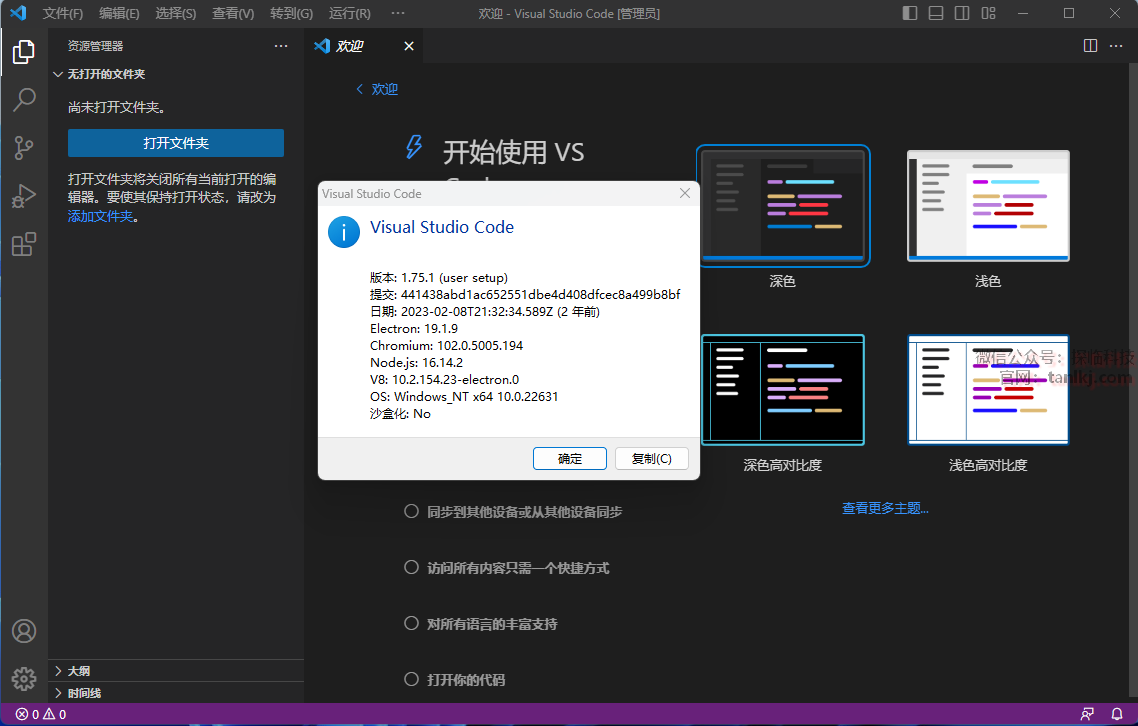Click the Copy (复制) button in dialog
1138x726 pixels.
coord(651,458)
